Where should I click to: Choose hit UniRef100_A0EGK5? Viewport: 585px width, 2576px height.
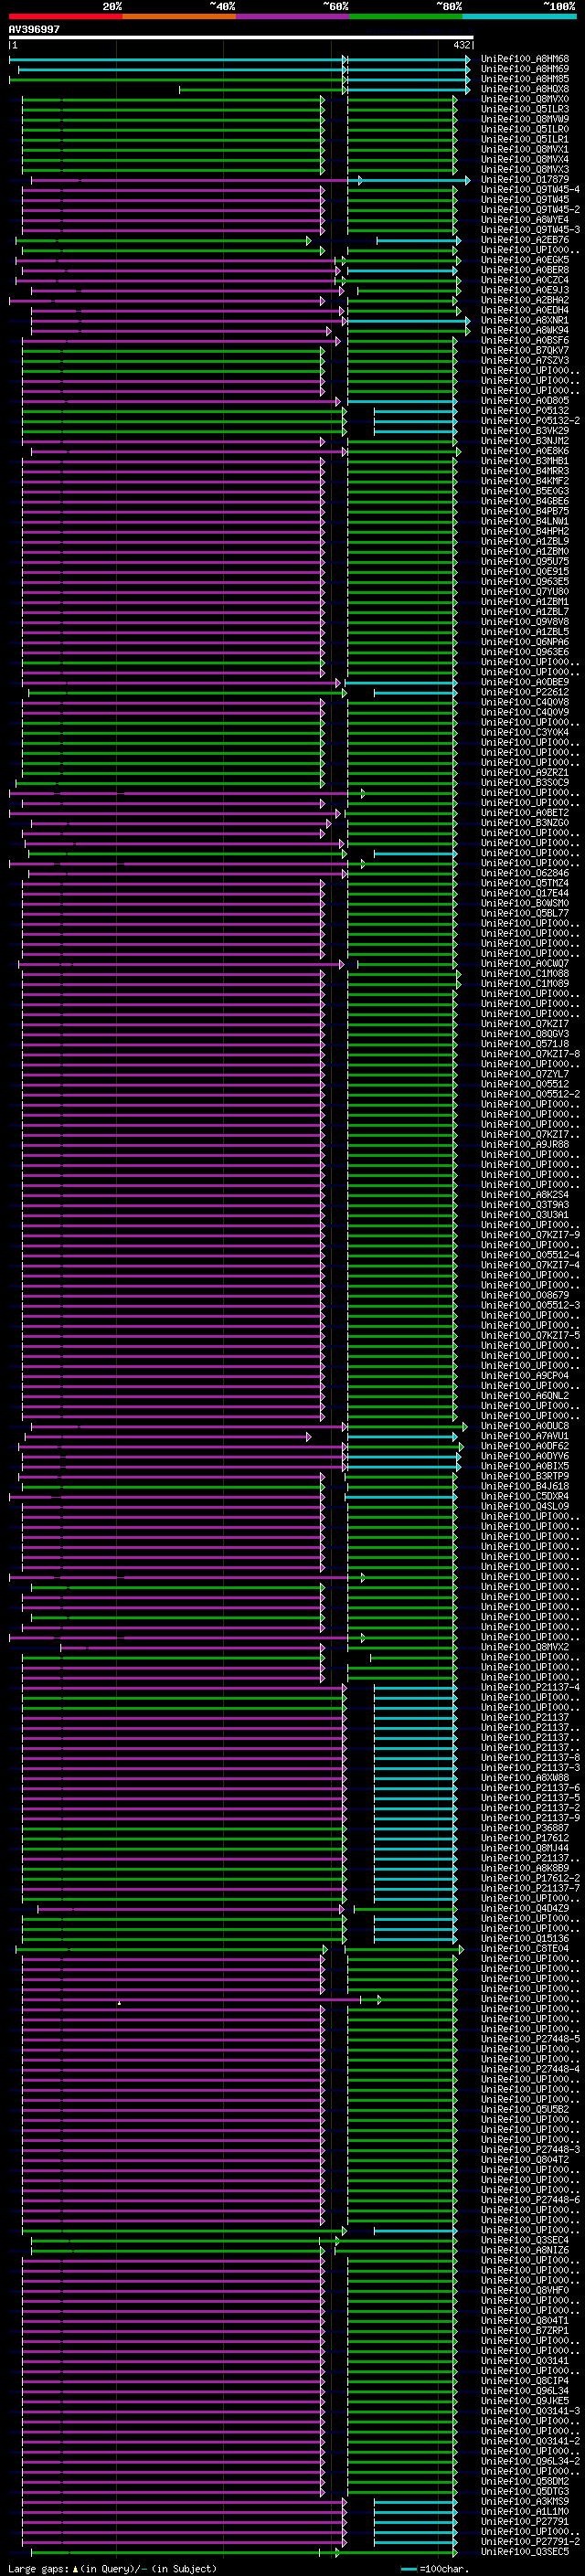pos(525,260)
